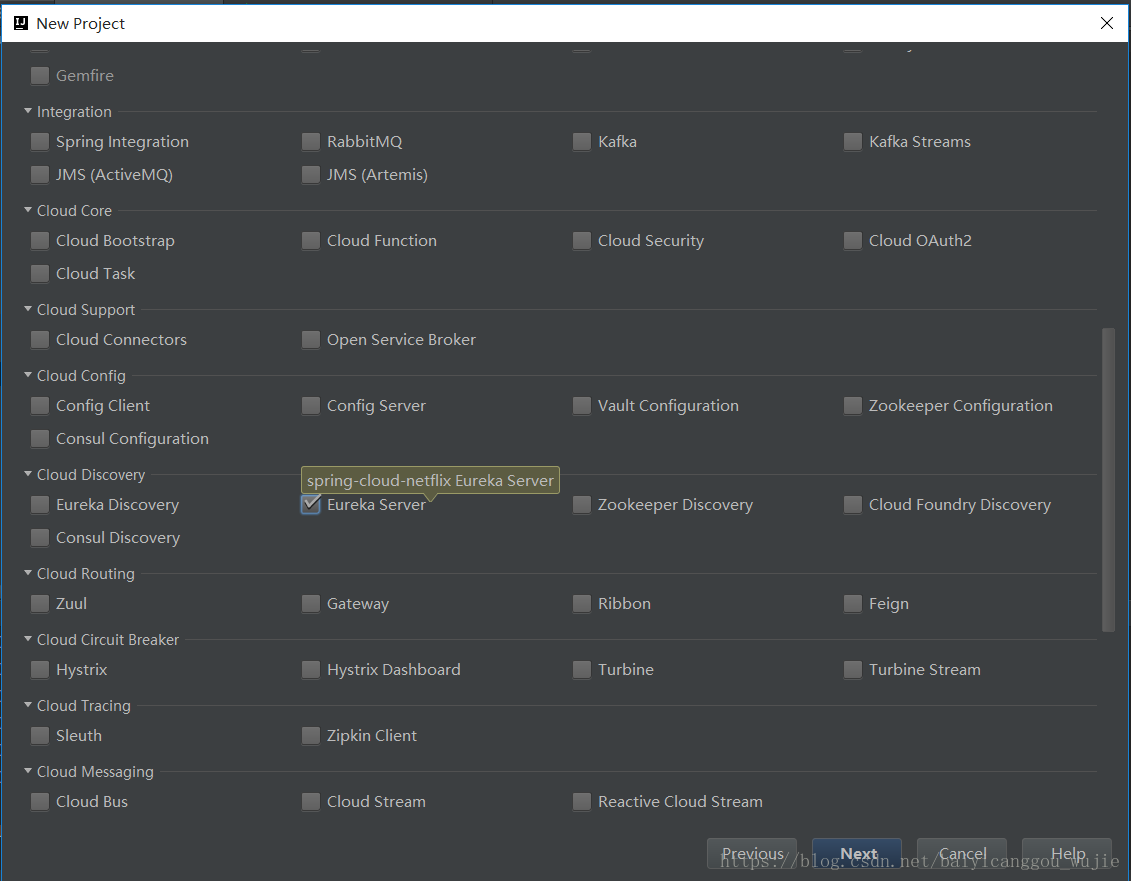The height and width of the screenshot is (881, 1131).
Task: Tick the Config Client checkbox
Action: [40, 406]
